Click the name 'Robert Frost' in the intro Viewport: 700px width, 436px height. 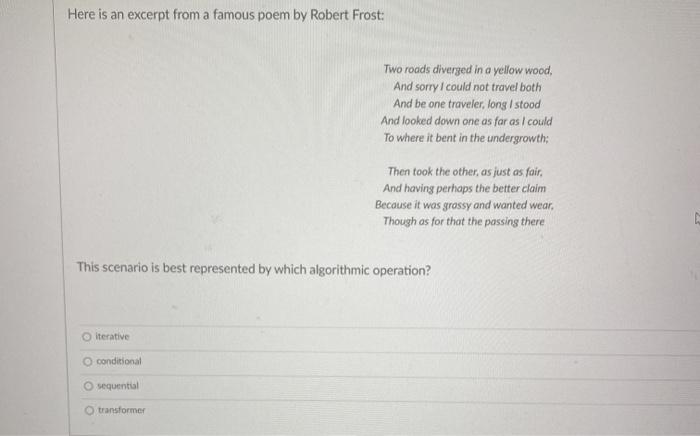(x=347, y=15)
